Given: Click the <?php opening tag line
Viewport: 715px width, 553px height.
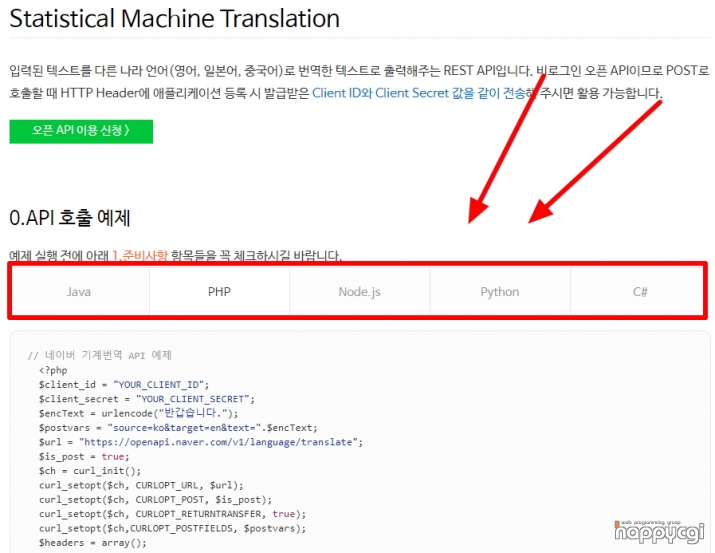Looking at the screenshot, I should 53,370.
